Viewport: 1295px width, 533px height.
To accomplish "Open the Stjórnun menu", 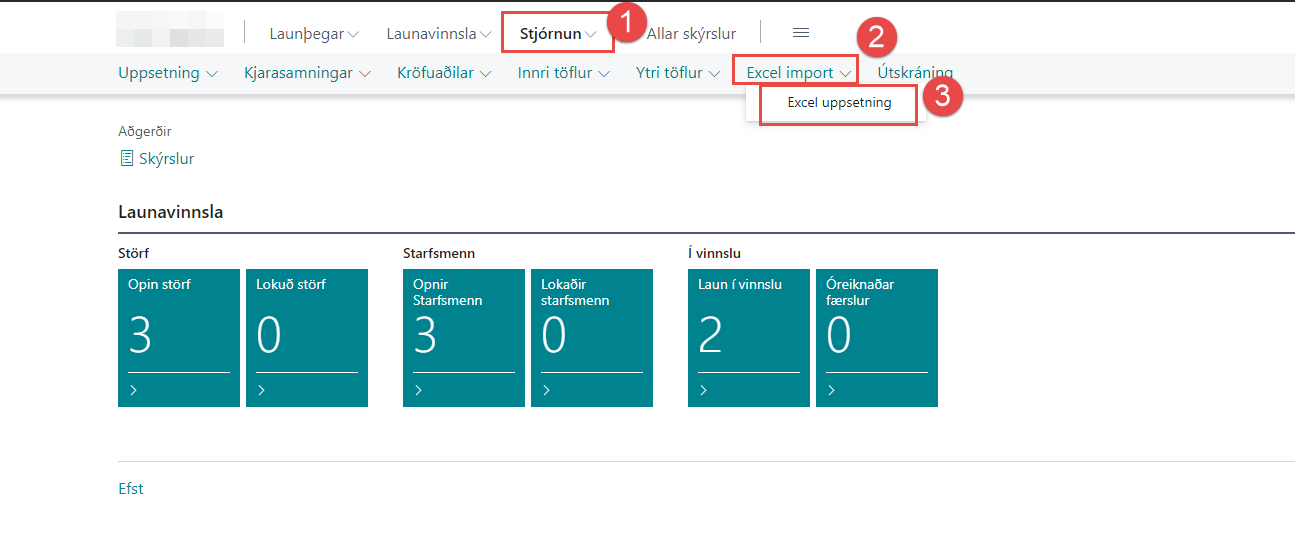I will pos(557,34).
